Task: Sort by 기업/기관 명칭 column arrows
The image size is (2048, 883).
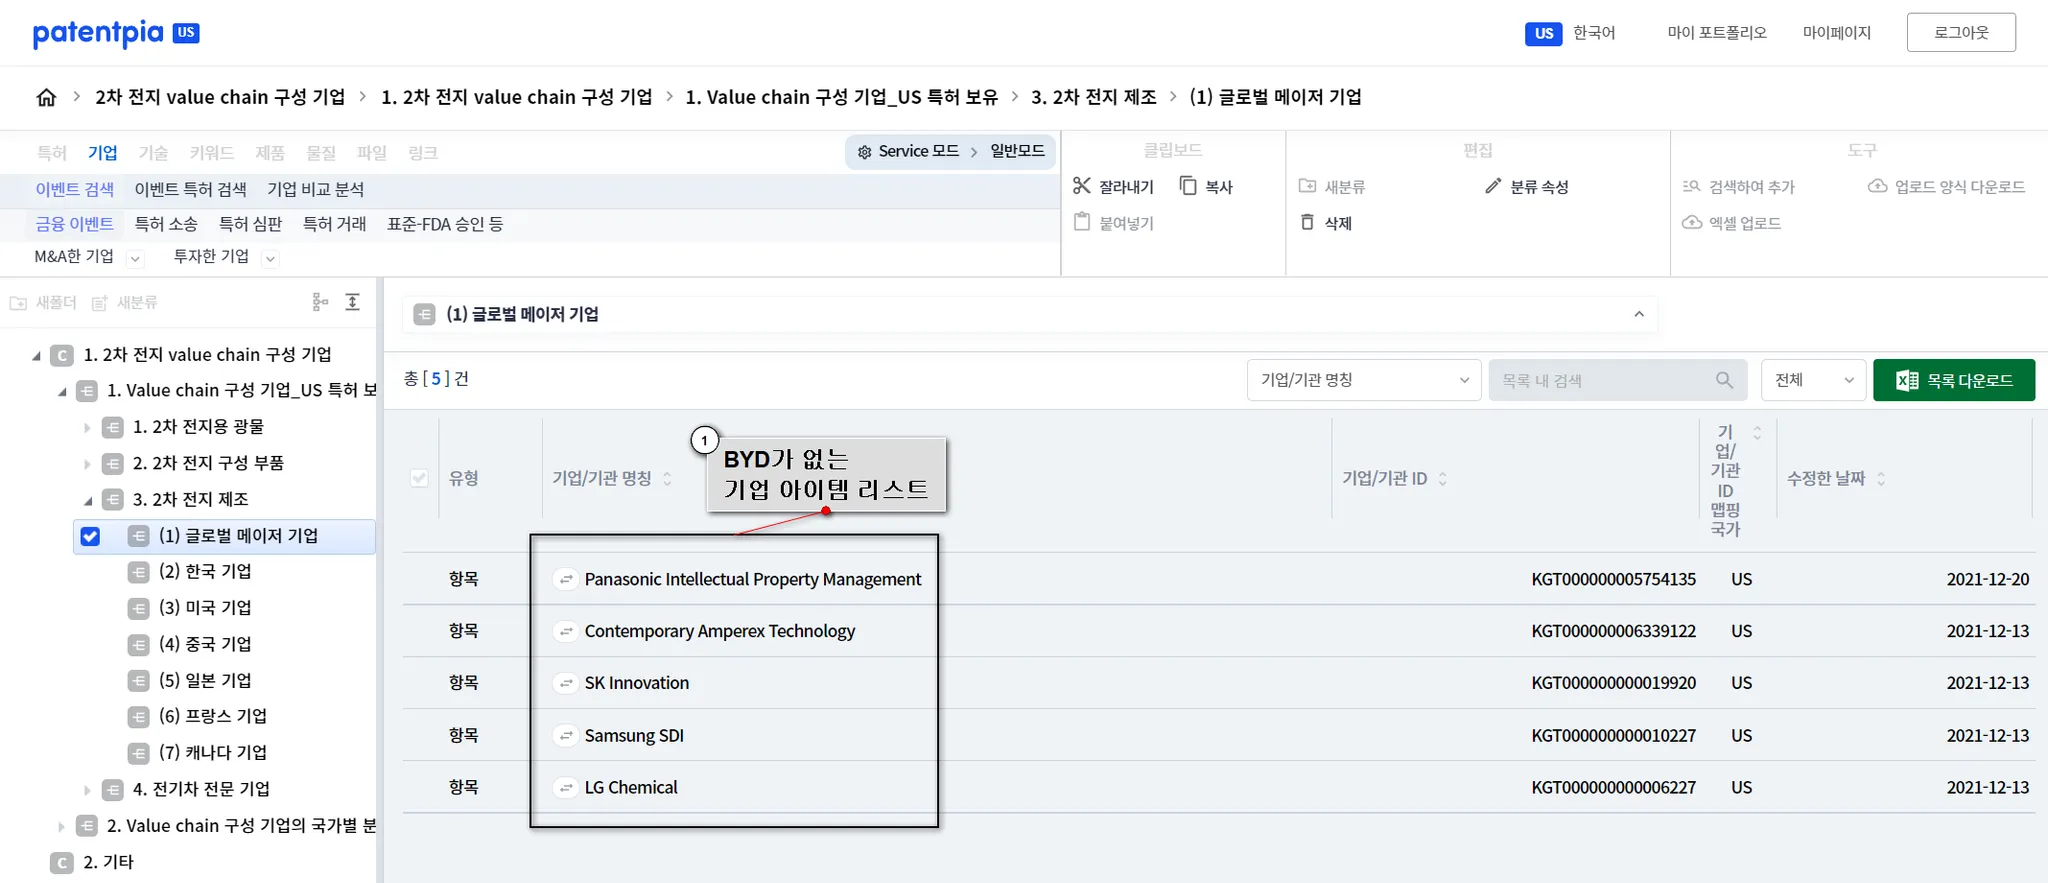Action: [x=667, y=479]
